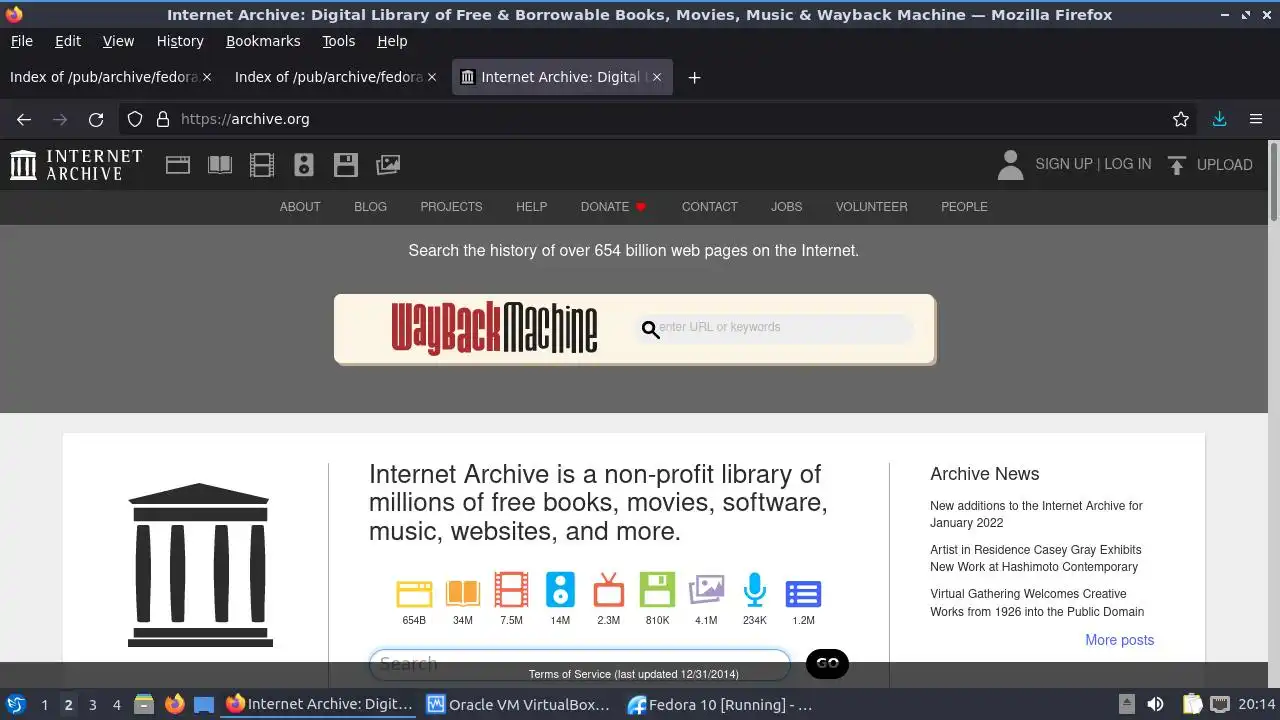Open a new browser tab
The image size is (1280, 720).
pos(694,77)
